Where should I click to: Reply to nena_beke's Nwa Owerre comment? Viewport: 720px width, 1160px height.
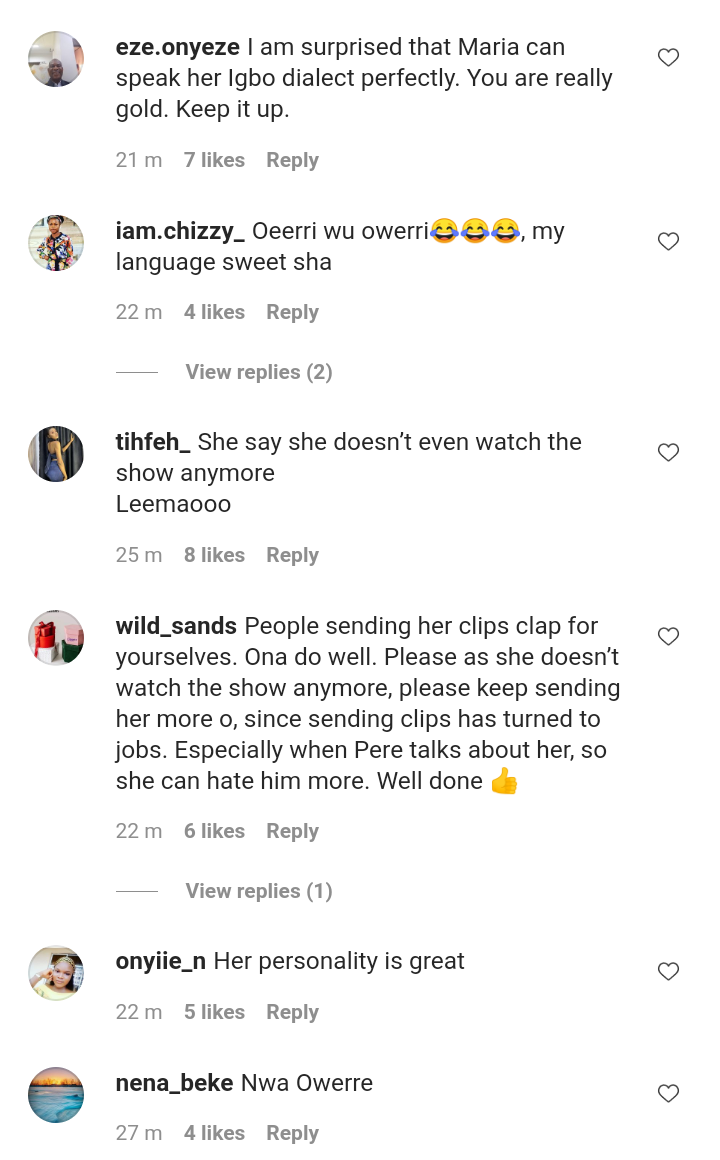pyautogui.click(x=292, y=1133)
